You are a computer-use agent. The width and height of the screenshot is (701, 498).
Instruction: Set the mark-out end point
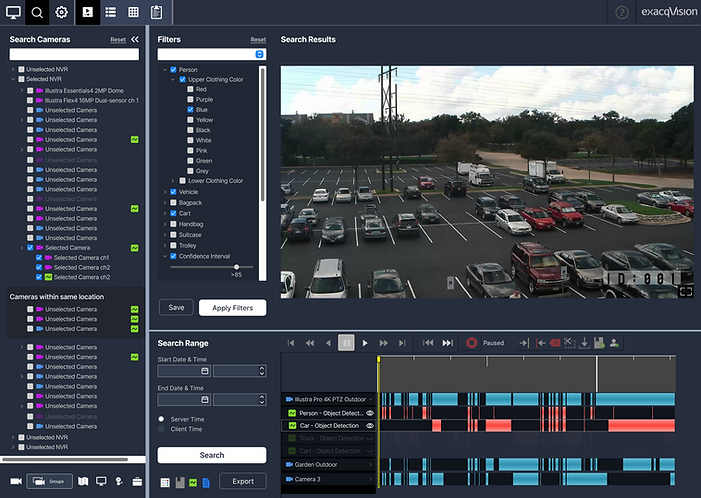tap(541, 343)
